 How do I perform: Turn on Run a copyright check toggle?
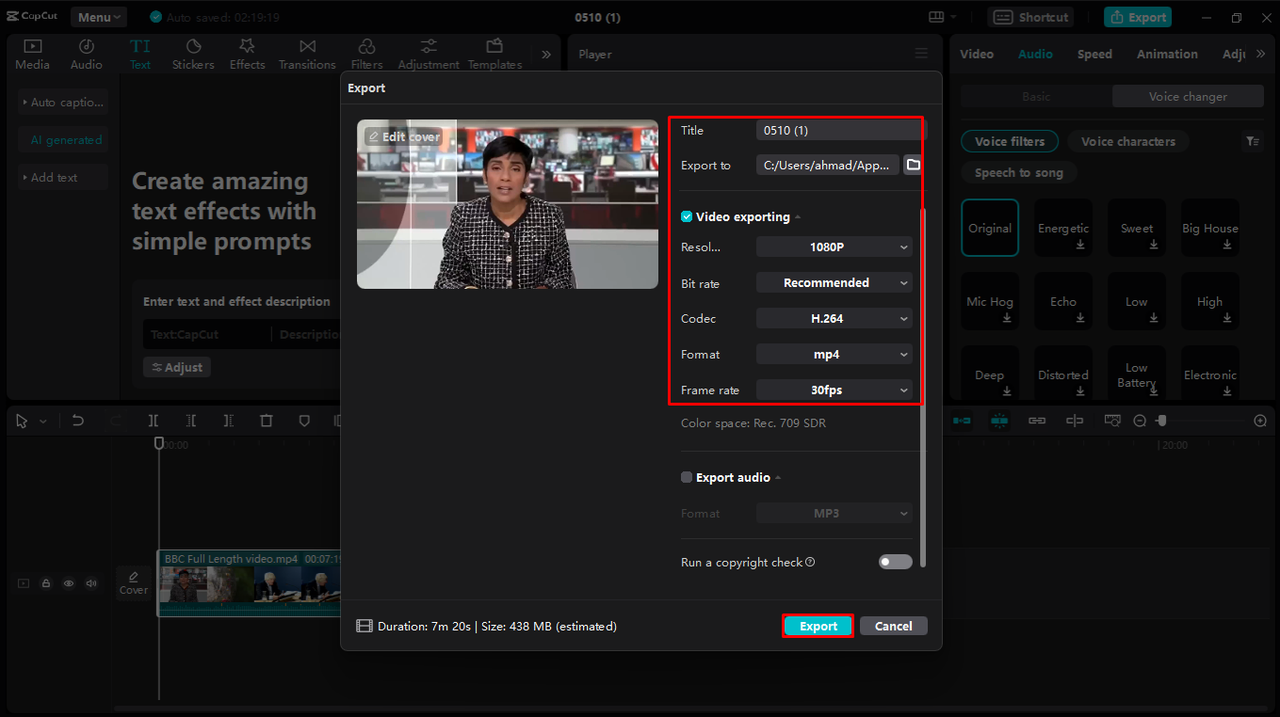895,562
